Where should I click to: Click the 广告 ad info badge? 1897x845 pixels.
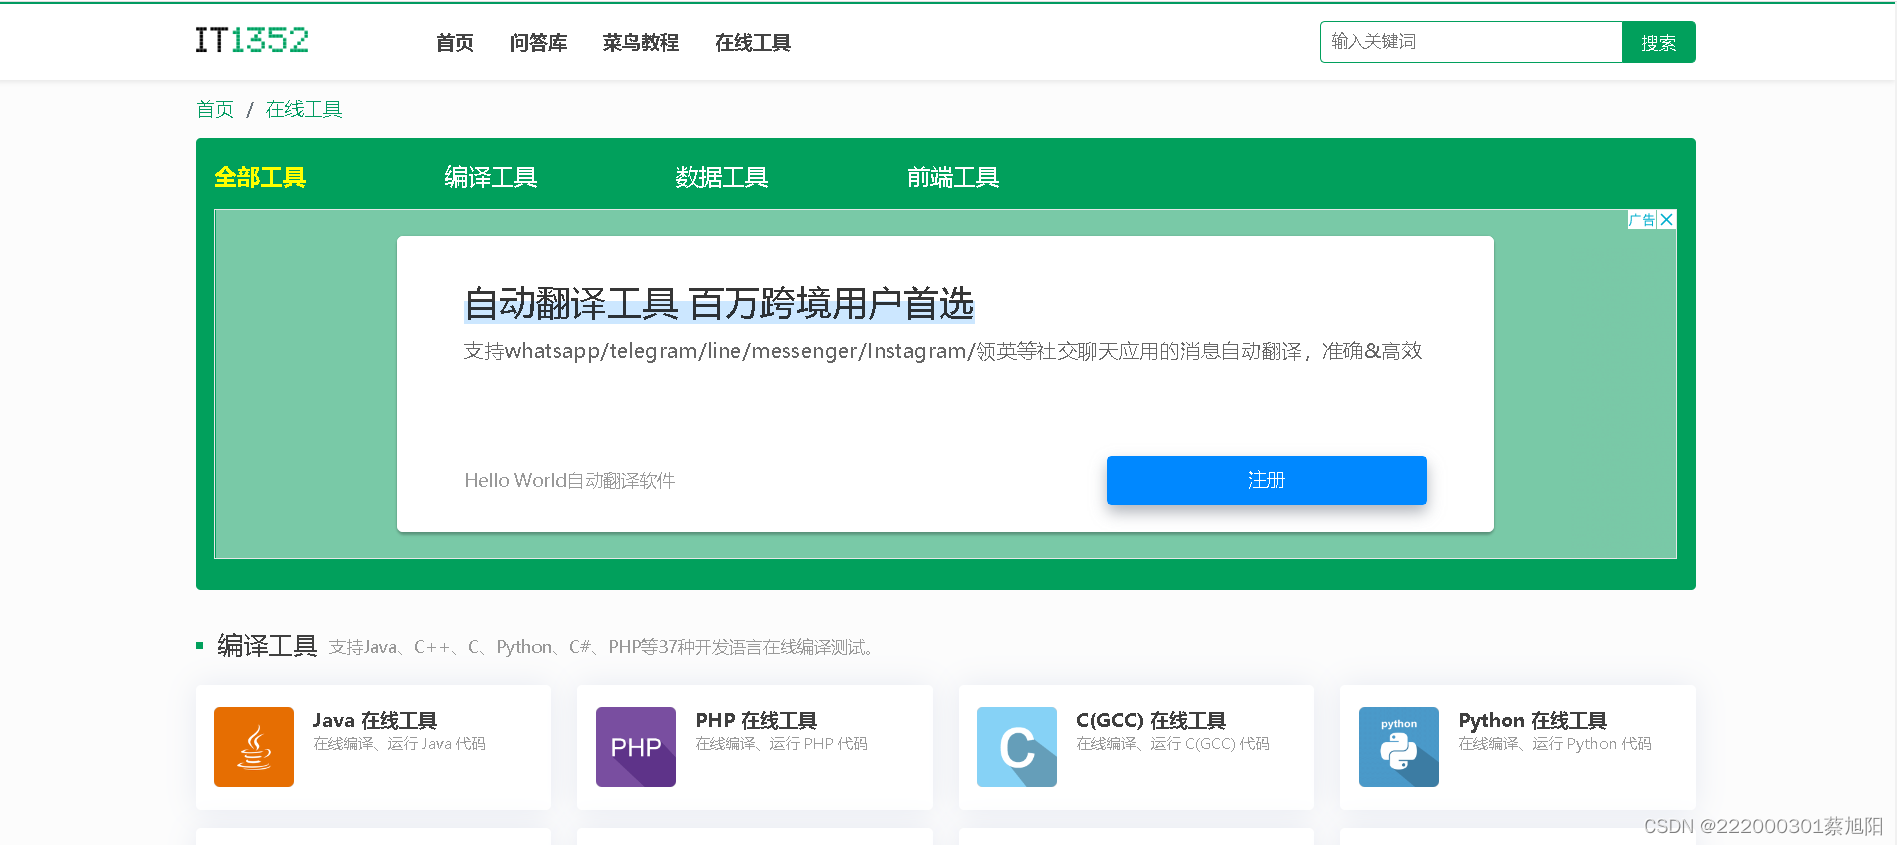(x=1642, y=220)
